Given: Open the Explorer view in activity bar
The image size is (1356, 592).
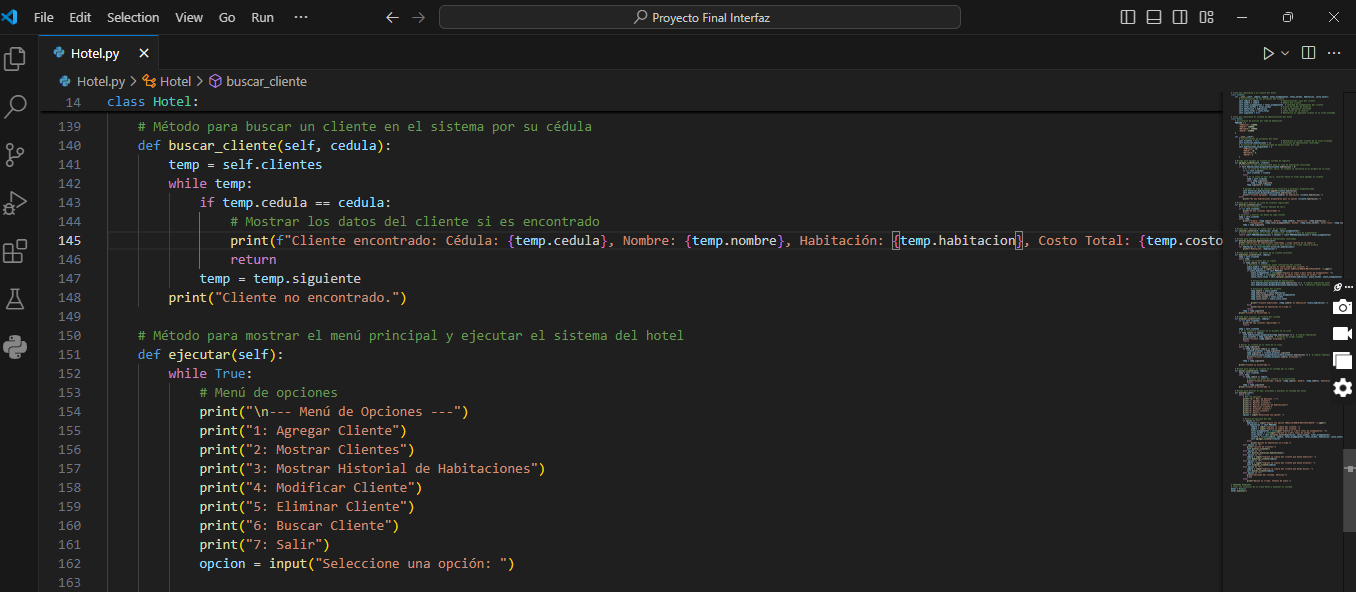Looking at the screenshot, I should 15,59.
